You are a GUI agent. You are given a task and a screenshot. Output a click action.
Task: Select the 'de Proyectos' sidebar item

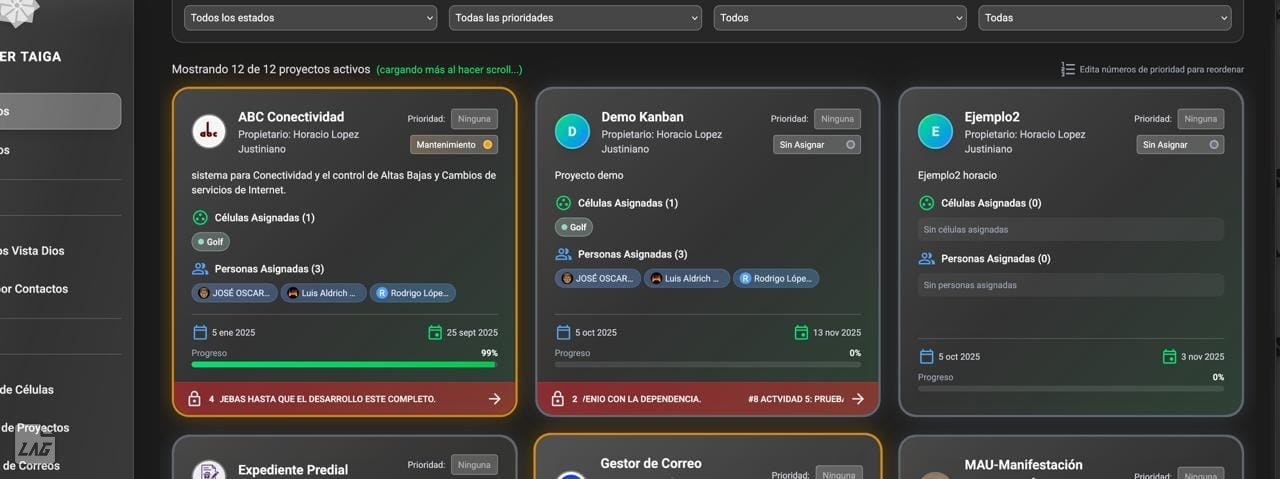[35, 428]
